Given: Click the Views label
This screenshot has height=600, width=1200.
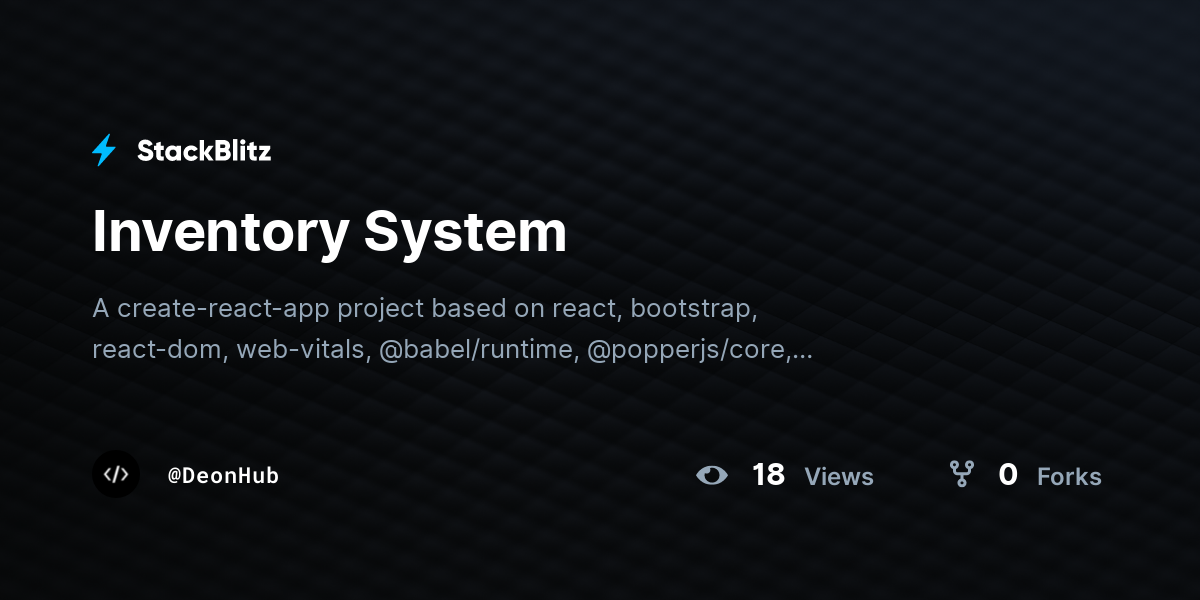Looking at the screenshot, I should [x=839, y=477].
